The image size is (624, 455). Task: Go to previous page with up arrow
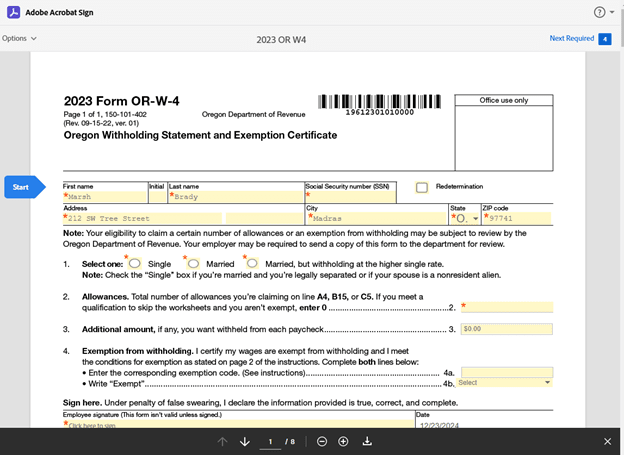(222, 441)
